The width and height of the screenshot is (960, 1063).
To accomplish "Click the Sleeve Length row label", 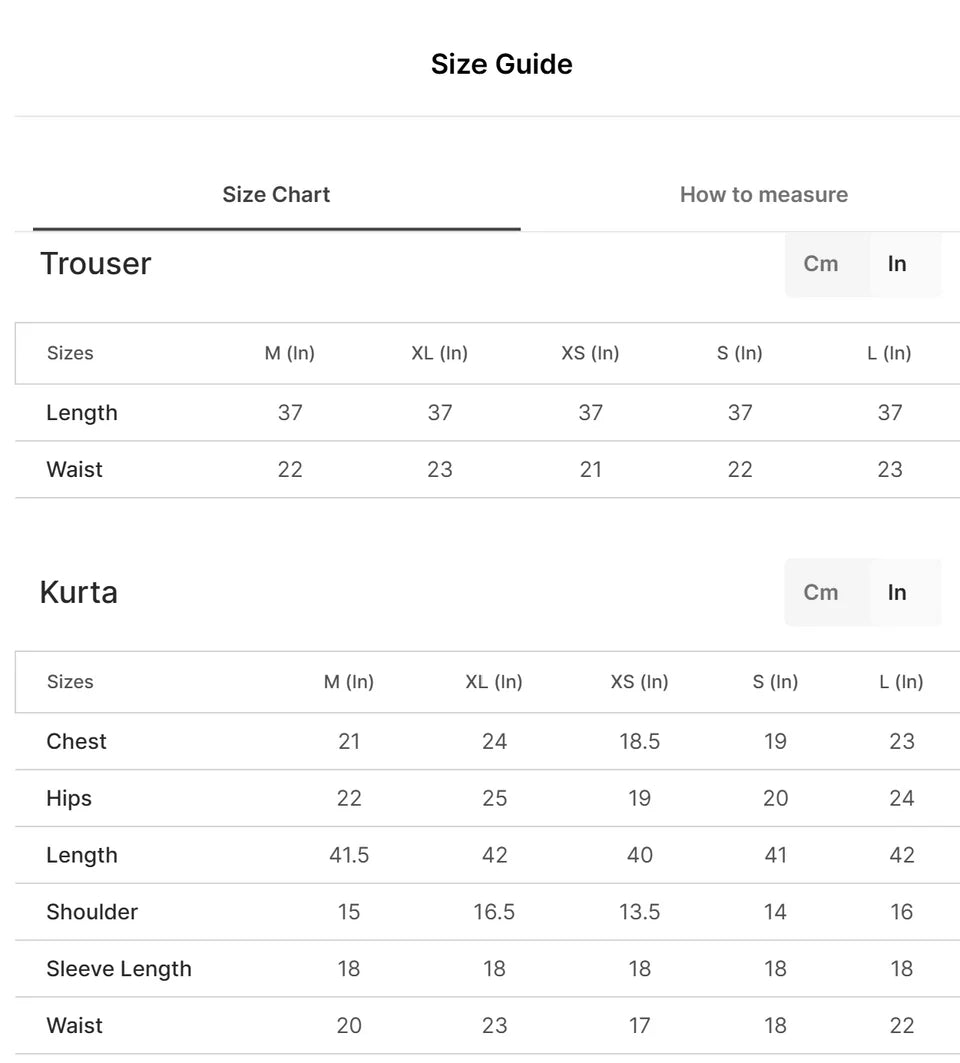I will click(x=119, y=968).
